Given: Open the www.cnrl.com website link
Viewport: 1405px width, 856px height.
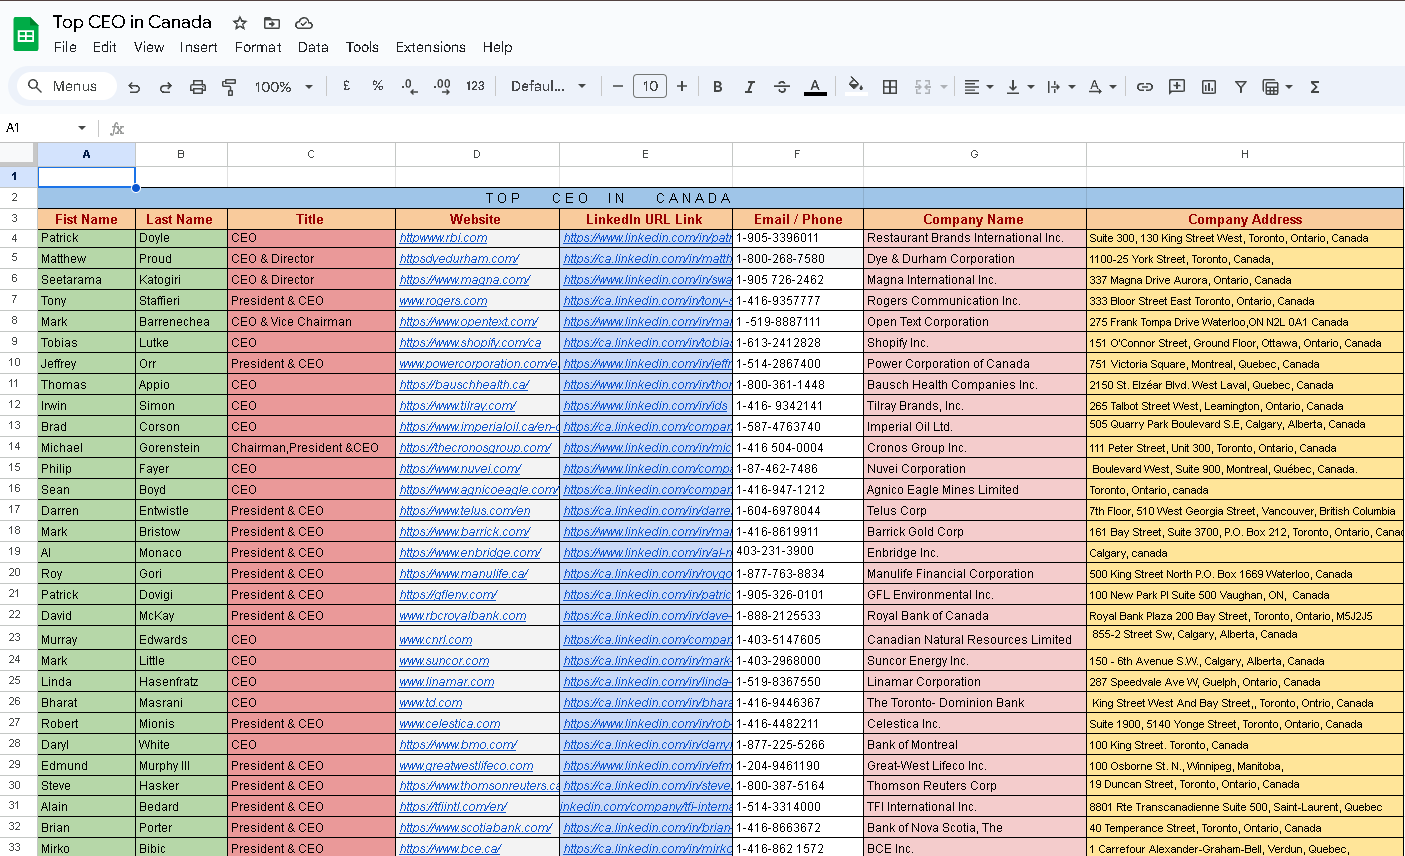Looking at the screenshot, I should (x=435, y=640).
